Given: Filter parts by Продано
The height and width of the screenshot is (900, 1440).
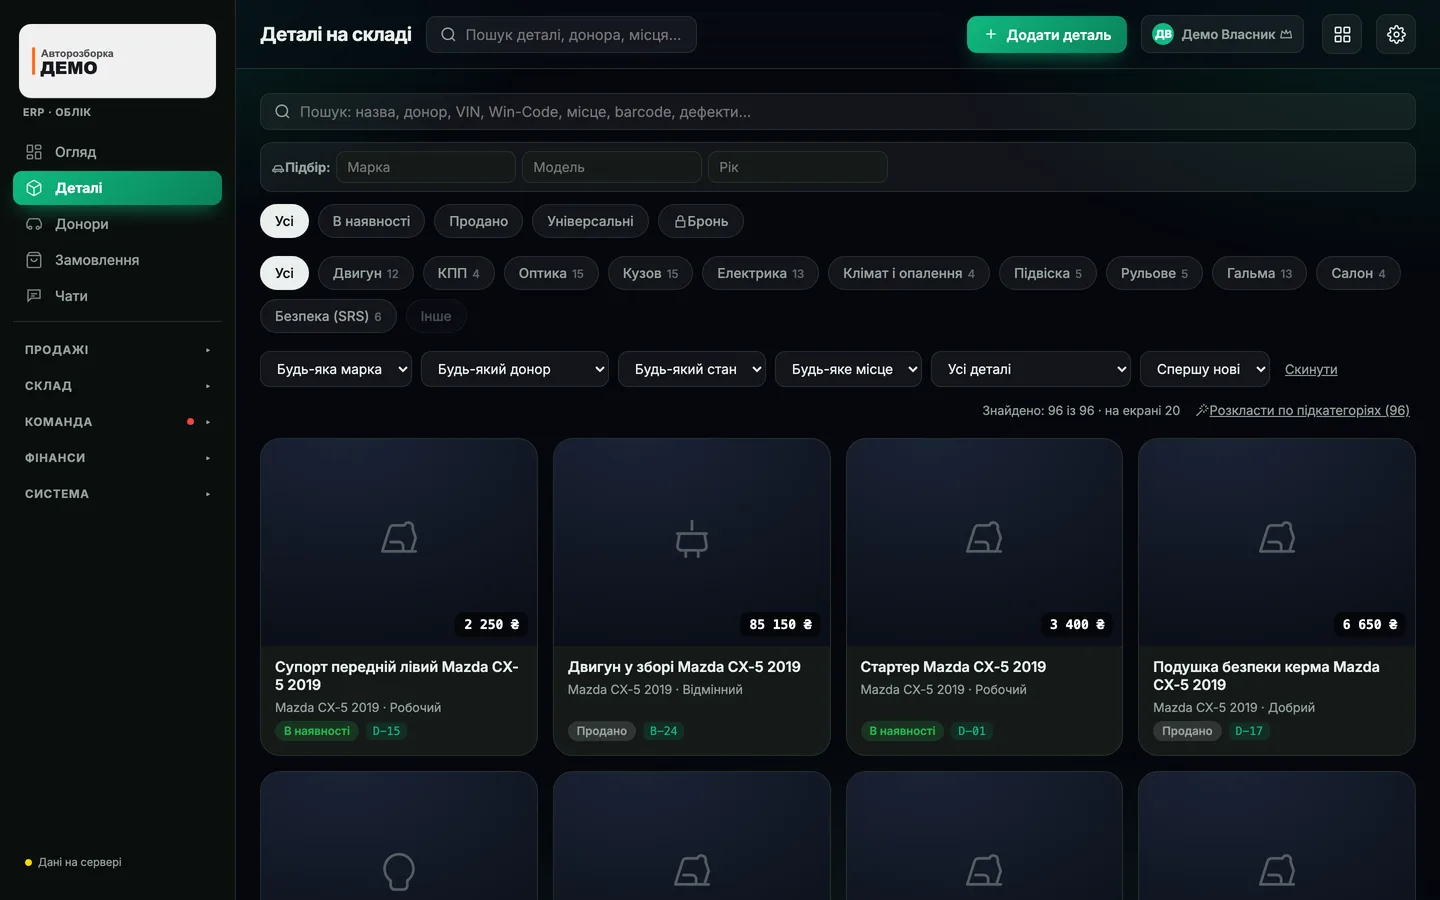Looking at the screenshot, I should (x=478, y=221).
